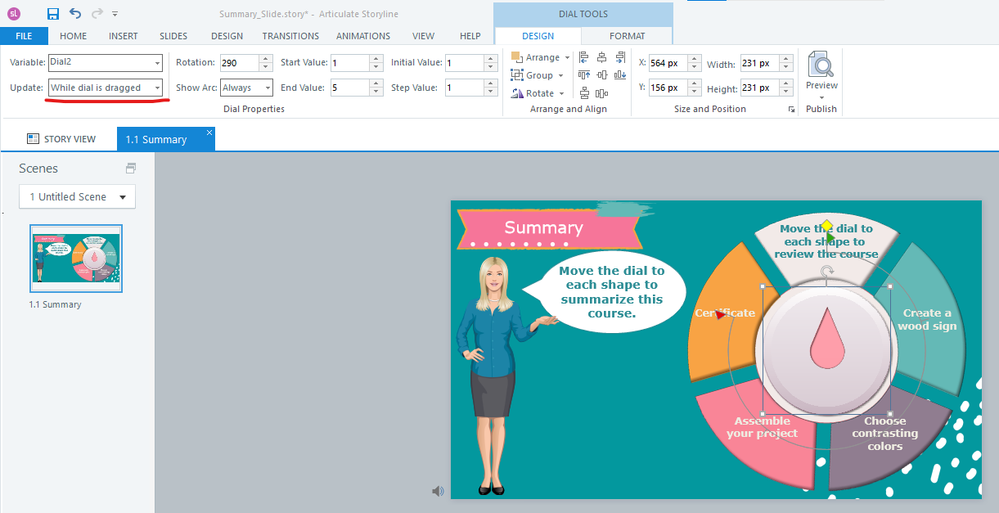The width and height of the screenshot is (999, 513).
Task: Click the Arrange button
Action: coord(538,58)
